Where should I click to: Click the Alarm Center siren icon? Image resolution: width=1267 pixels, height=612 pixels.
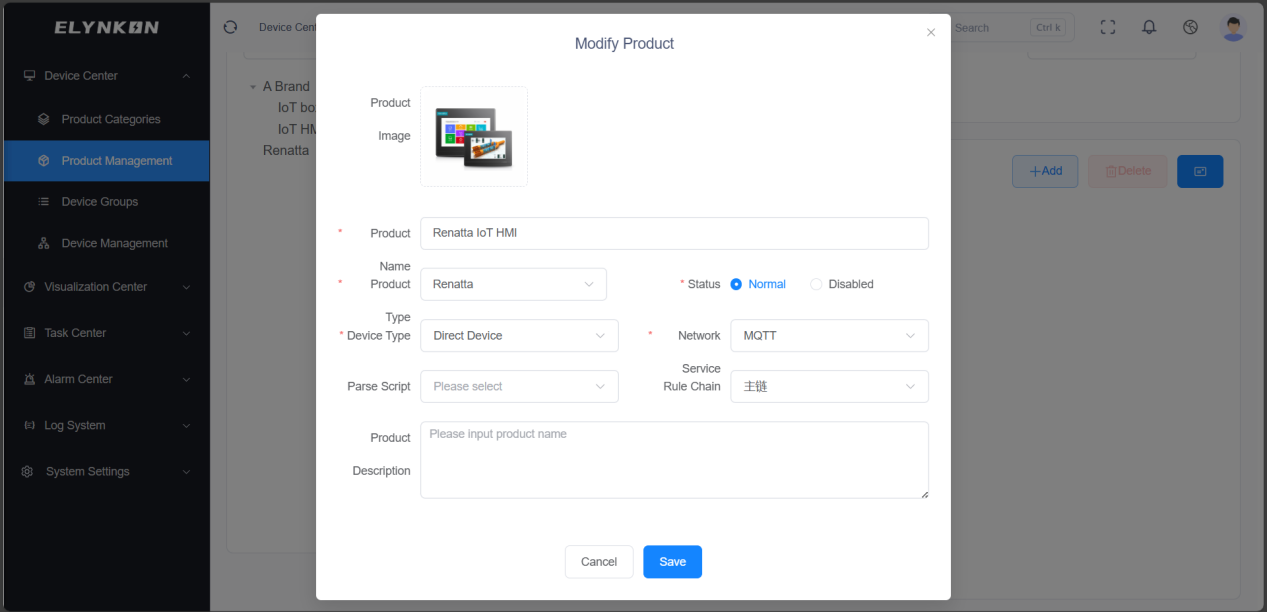(29, 379)
